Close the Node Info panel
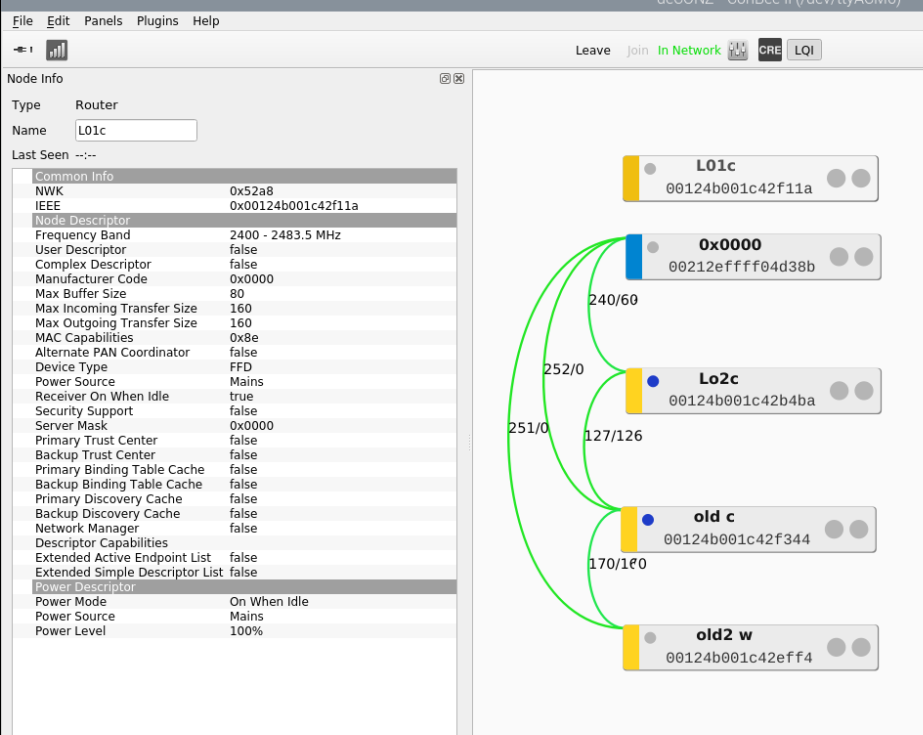The height and width of the screenshot is (735, 923). click(459, 79)
